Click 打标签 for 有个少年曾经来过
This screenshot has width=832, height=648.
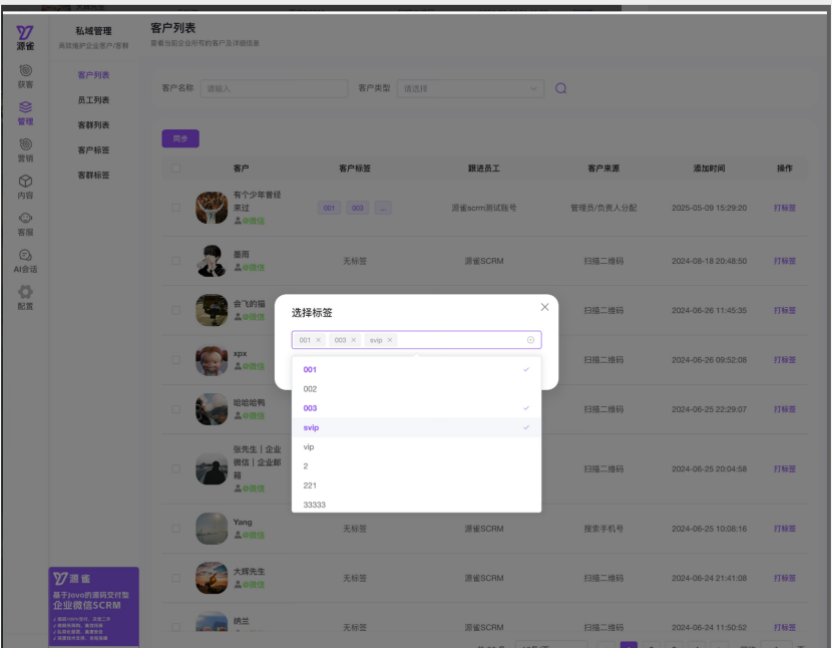pos(784,208)
